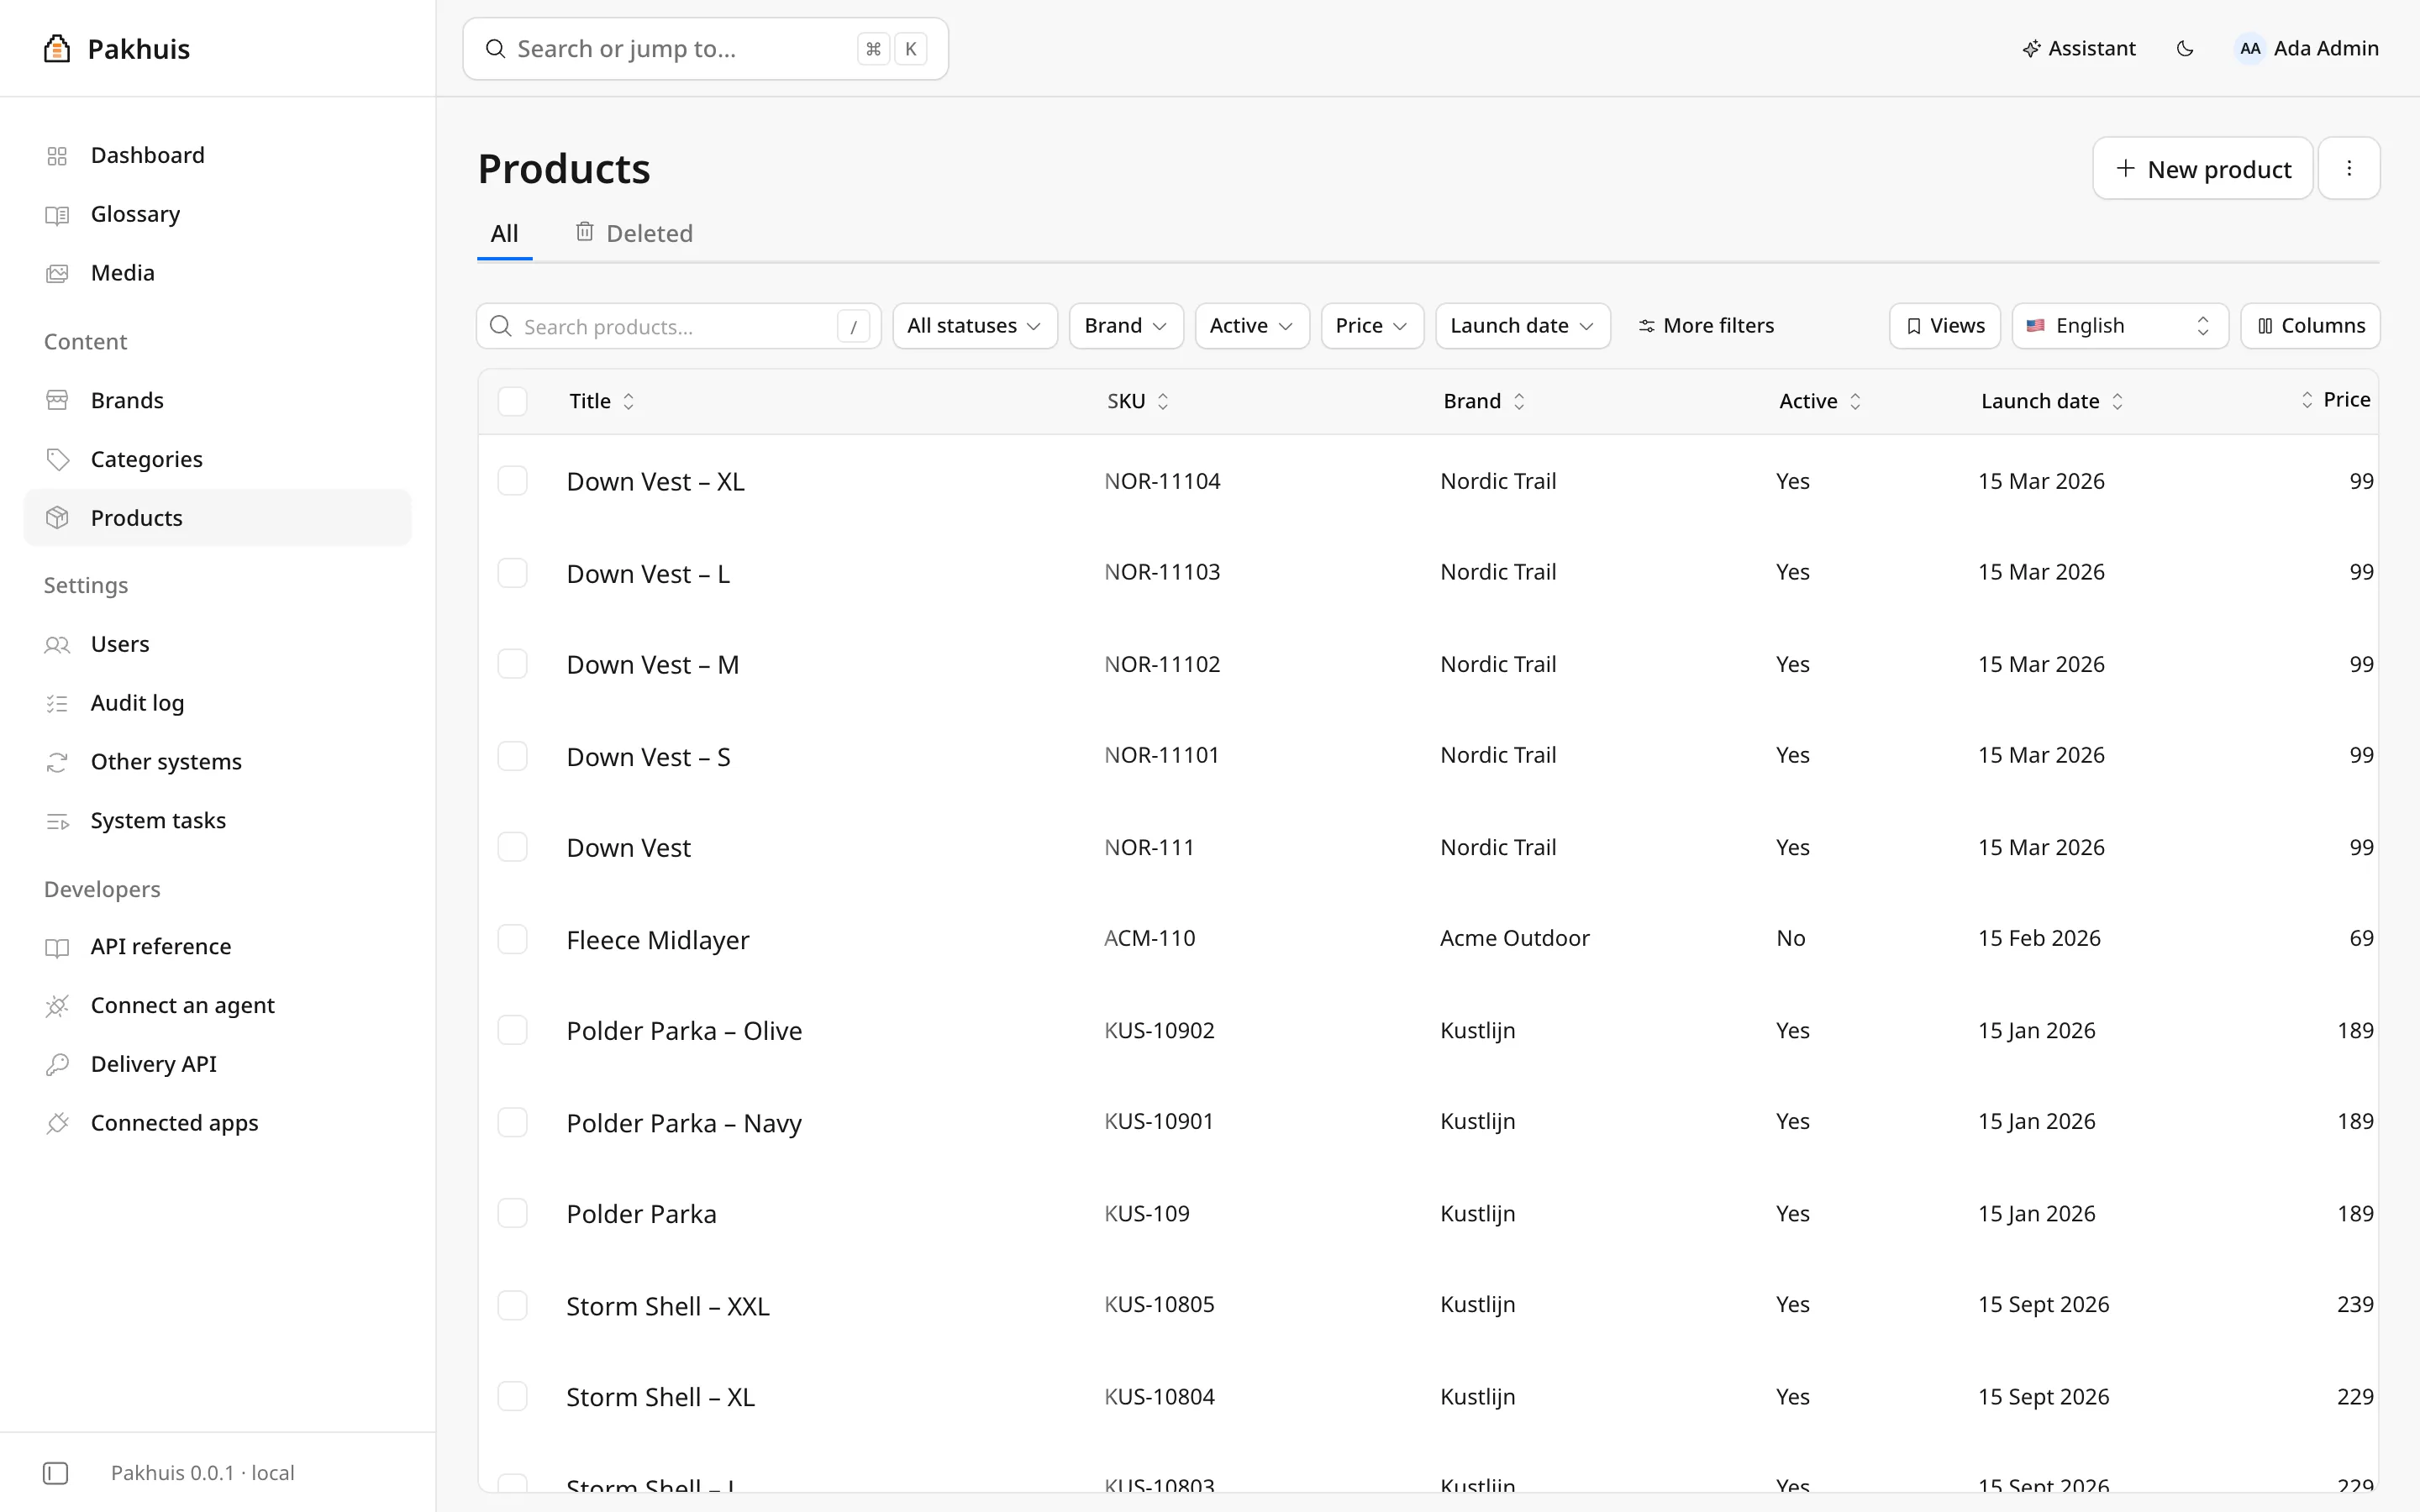
Task: Collapse sidebar using bottom panel icon
Action: click(56, 1473)
